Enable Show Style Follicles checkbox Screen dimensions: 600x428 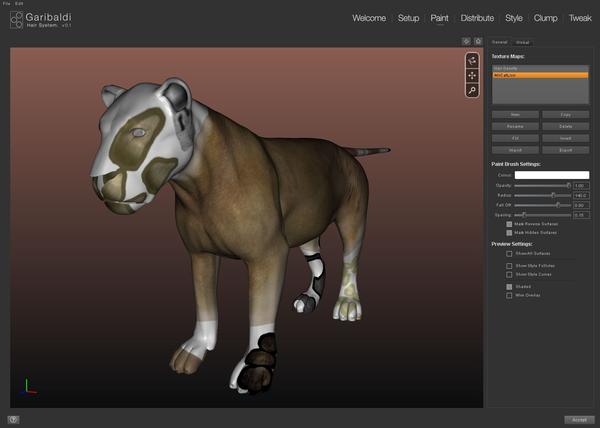[x=509, y=266]
